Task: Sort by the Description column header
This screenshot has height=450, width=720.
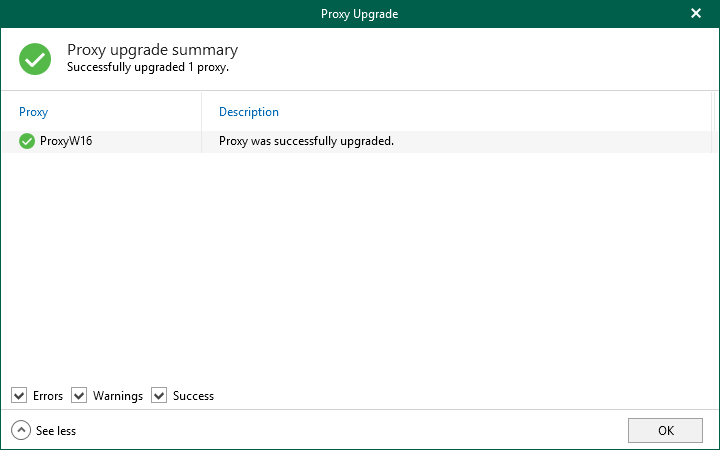Action: coord(249,112)
